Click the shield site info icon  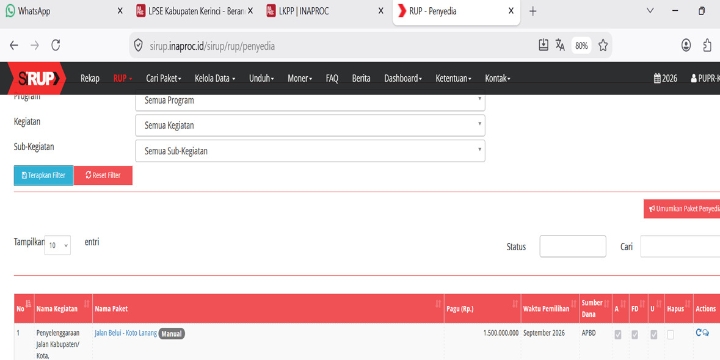pyautogui.click(x=138, y=45)
